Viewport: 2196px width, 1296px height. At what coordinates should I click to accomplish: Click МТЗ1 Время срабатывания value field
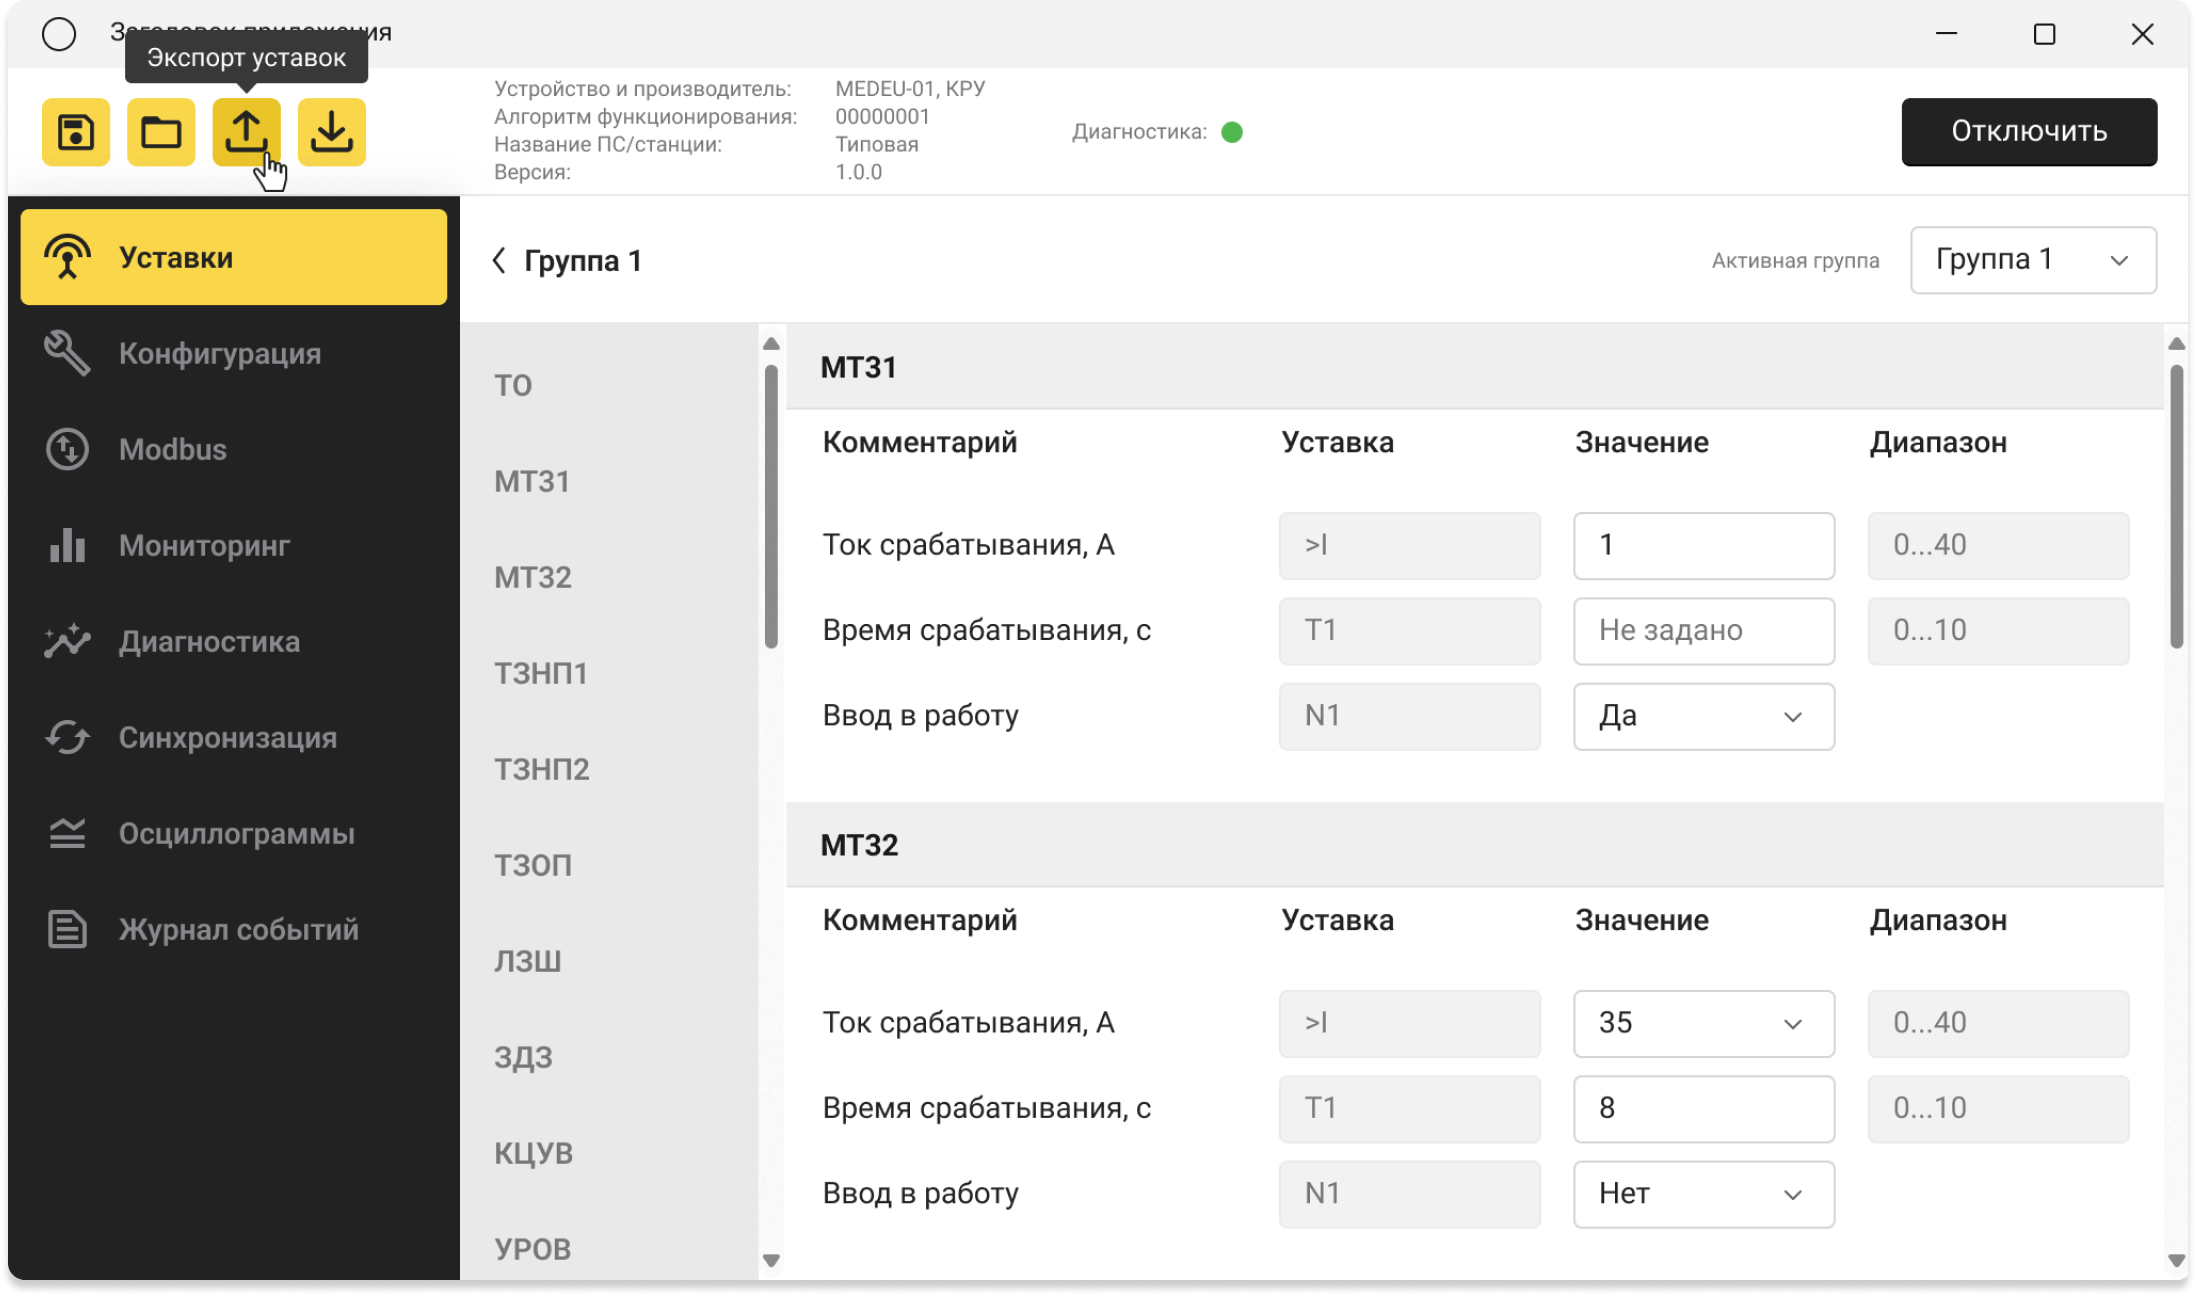tap(1703, 631)
